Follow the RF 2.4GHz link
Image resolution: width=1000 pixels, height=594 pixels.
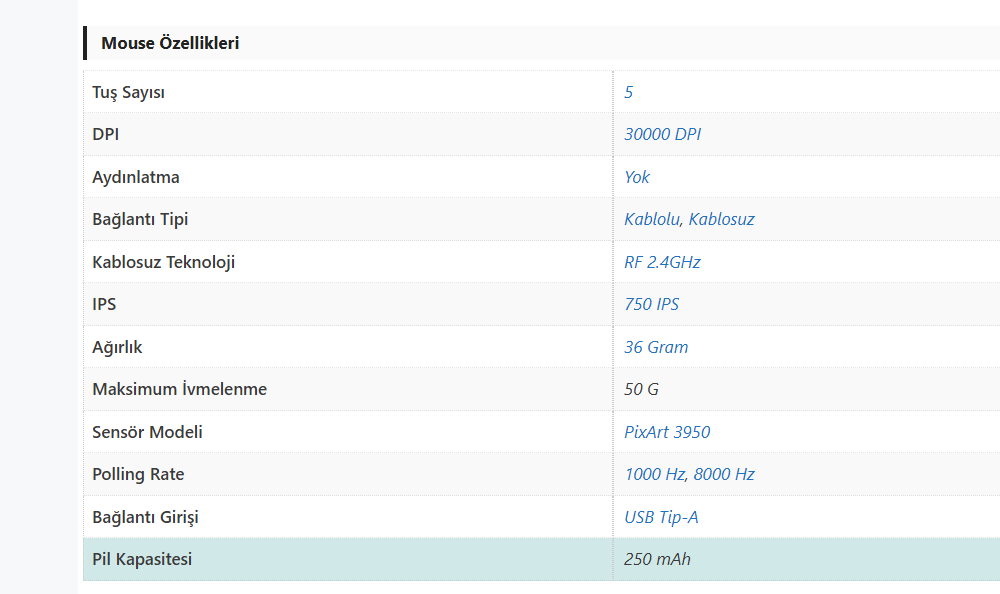tap(662, 262)
